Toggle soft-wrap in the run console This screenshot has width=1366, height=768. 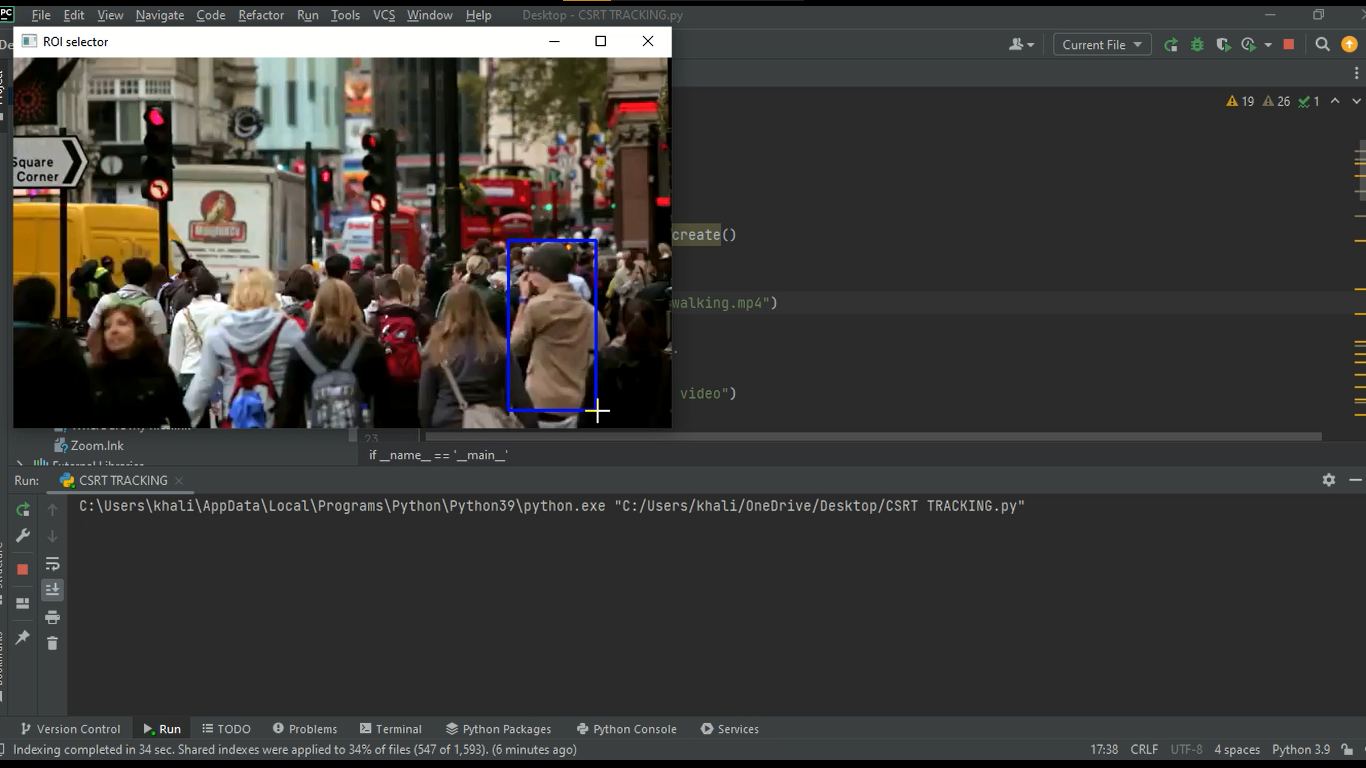pyautogui.click(x=52, y=563)
